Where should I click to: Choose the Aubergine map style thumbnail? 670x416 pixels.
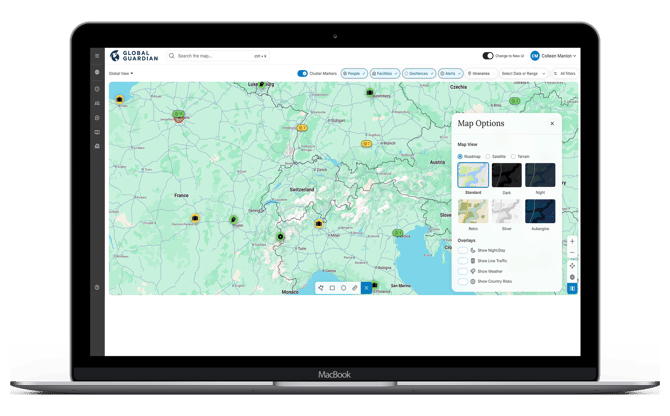coord(540,211)
